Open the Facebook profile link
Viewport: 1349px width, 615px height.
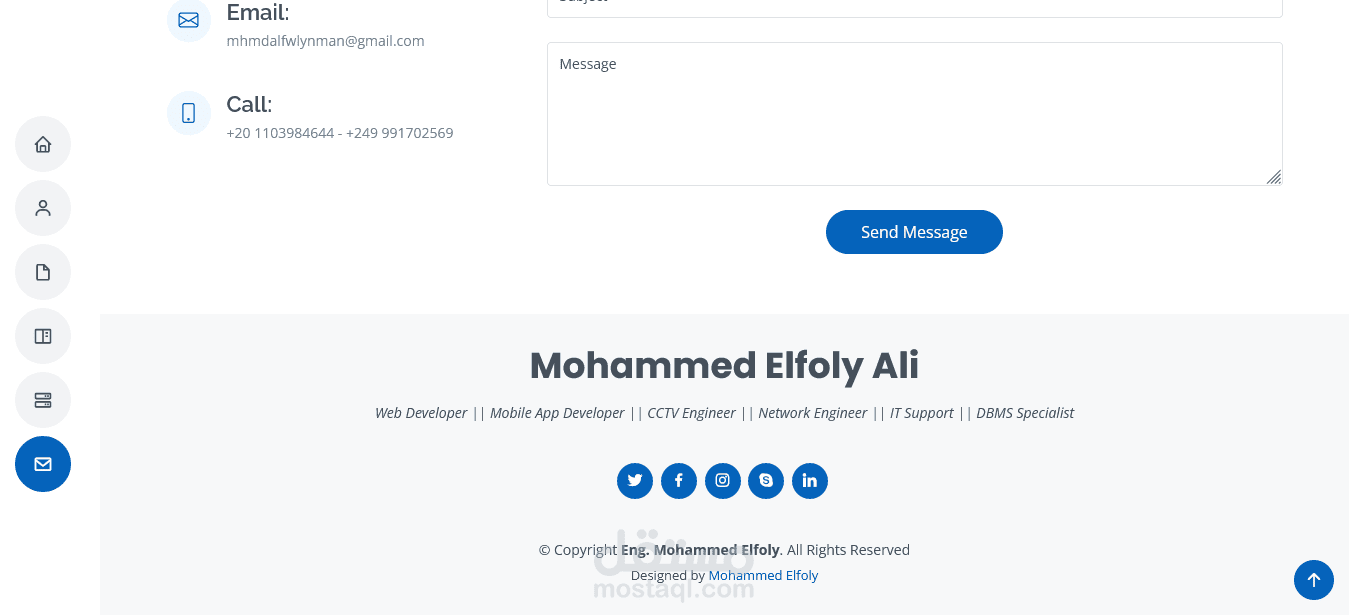click(679, 480)
